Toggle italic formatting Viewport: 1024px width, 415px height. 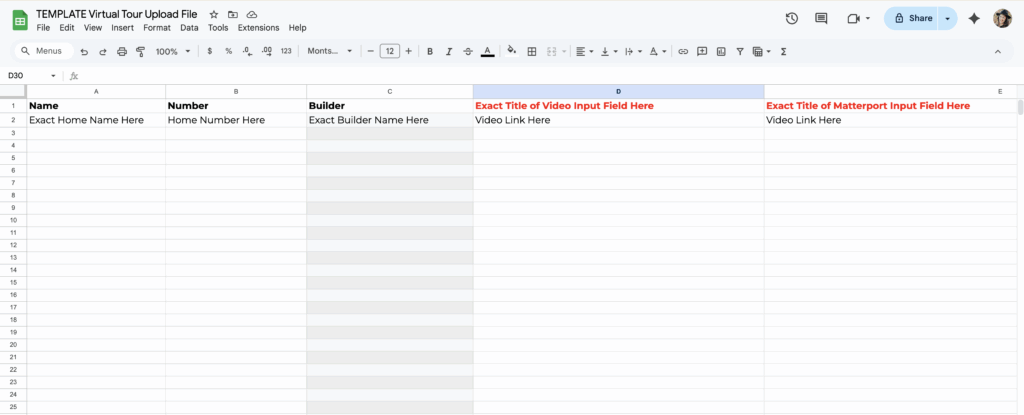(449, 51)
